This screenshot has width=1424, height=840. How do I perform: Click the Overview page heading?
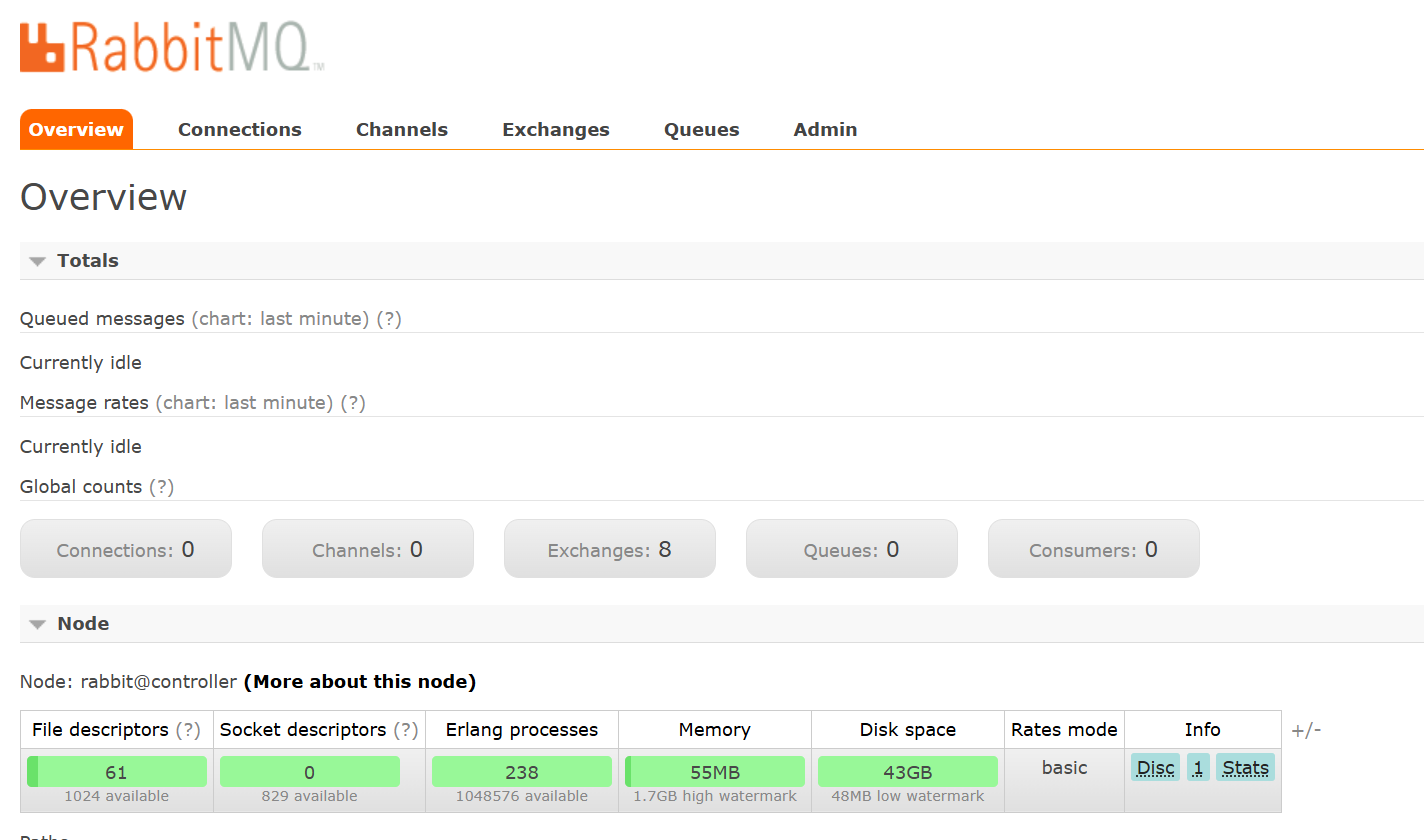click(103, 197)
